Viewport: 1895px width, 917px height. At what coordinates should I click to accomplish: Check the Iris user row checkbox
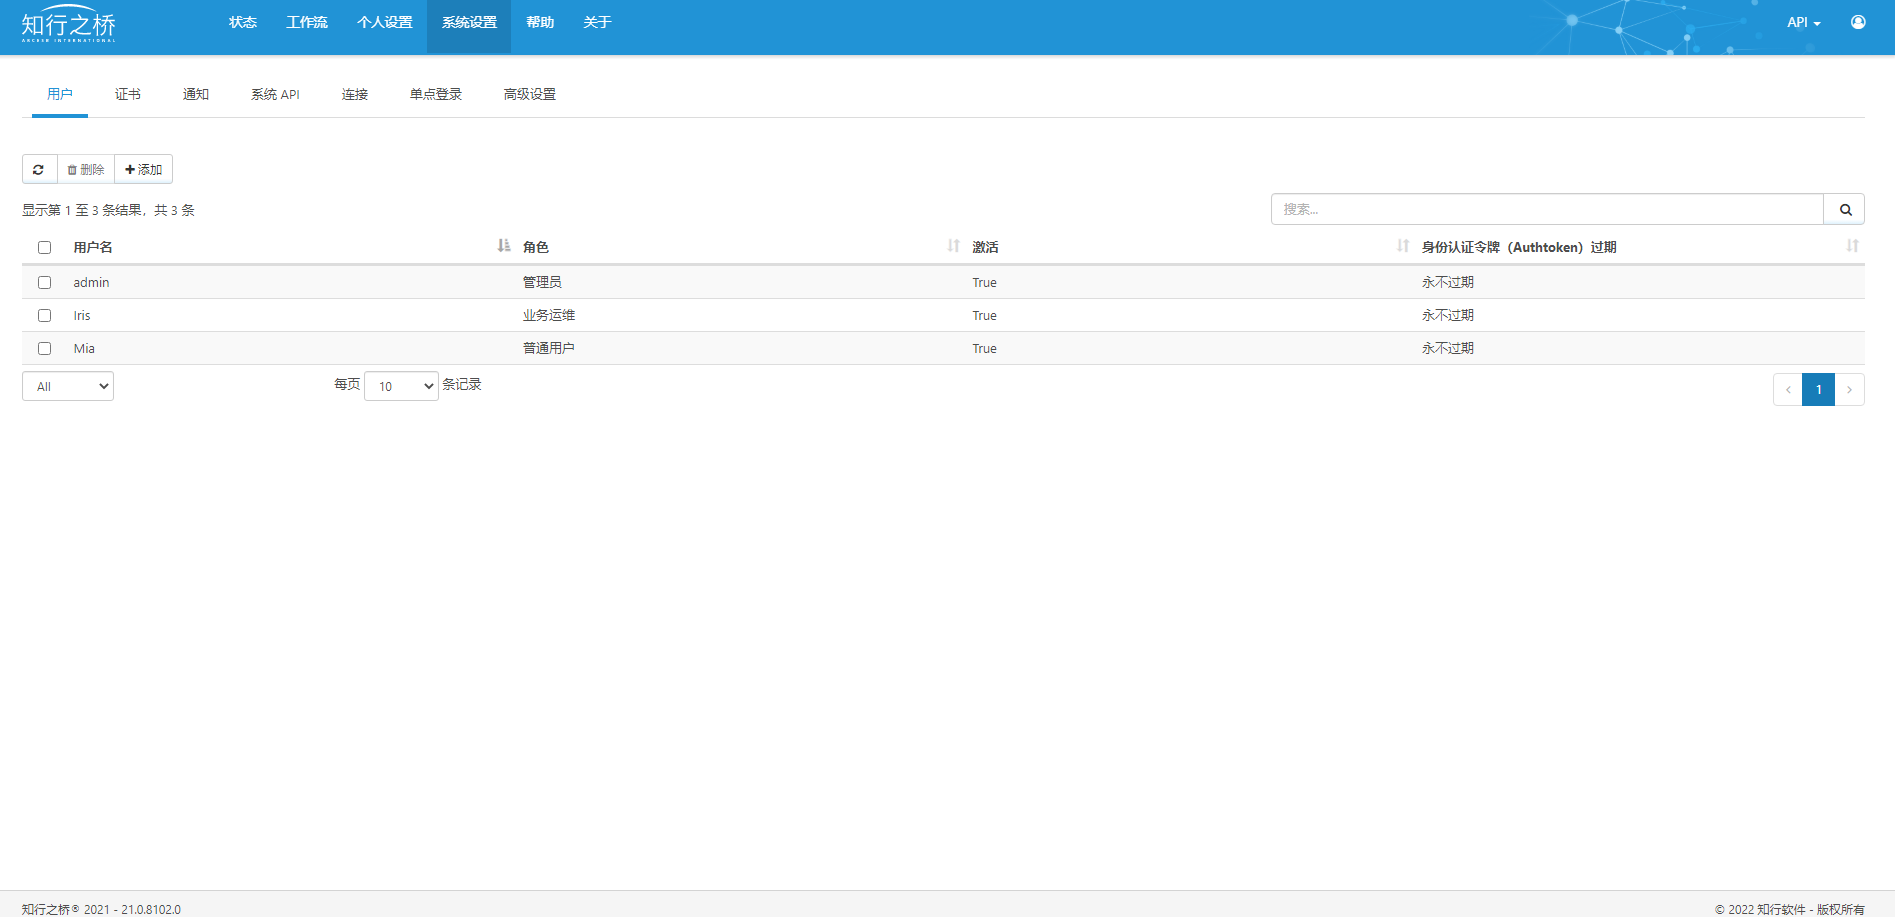point(44,315)
